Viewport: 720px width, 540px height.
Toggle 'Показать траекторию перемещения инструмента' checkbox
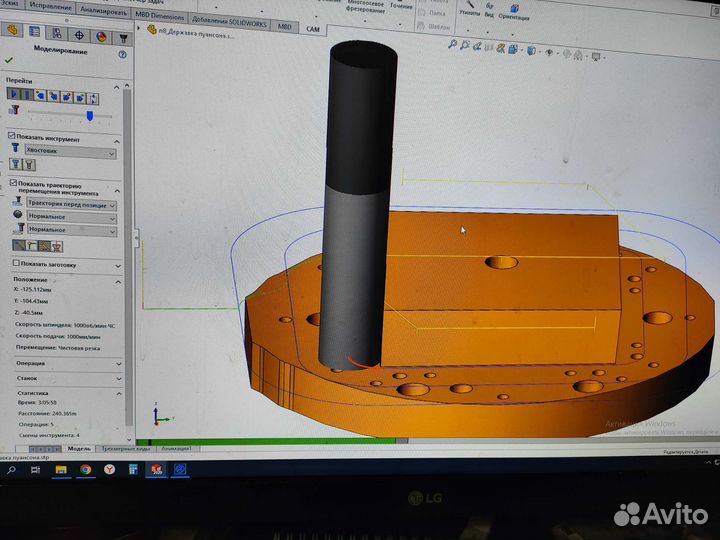tap(12, 183)
